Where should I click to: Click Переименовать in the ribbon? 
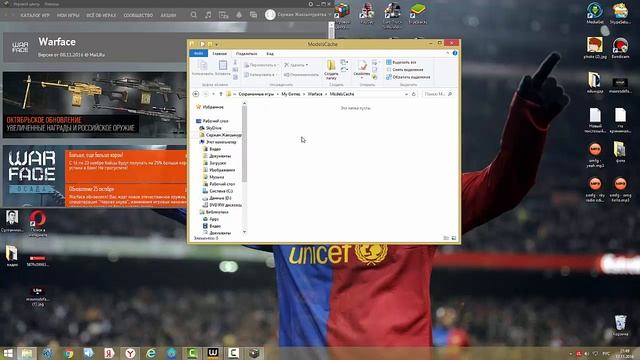301,75
